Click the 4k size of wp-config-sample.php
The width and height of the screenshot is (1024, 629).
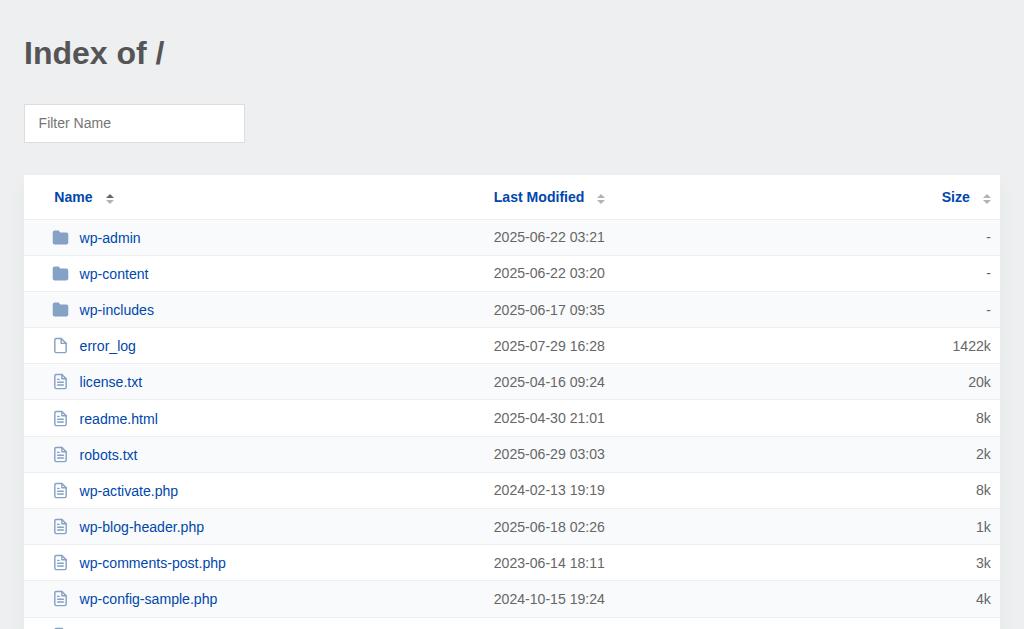click(983, 598)
